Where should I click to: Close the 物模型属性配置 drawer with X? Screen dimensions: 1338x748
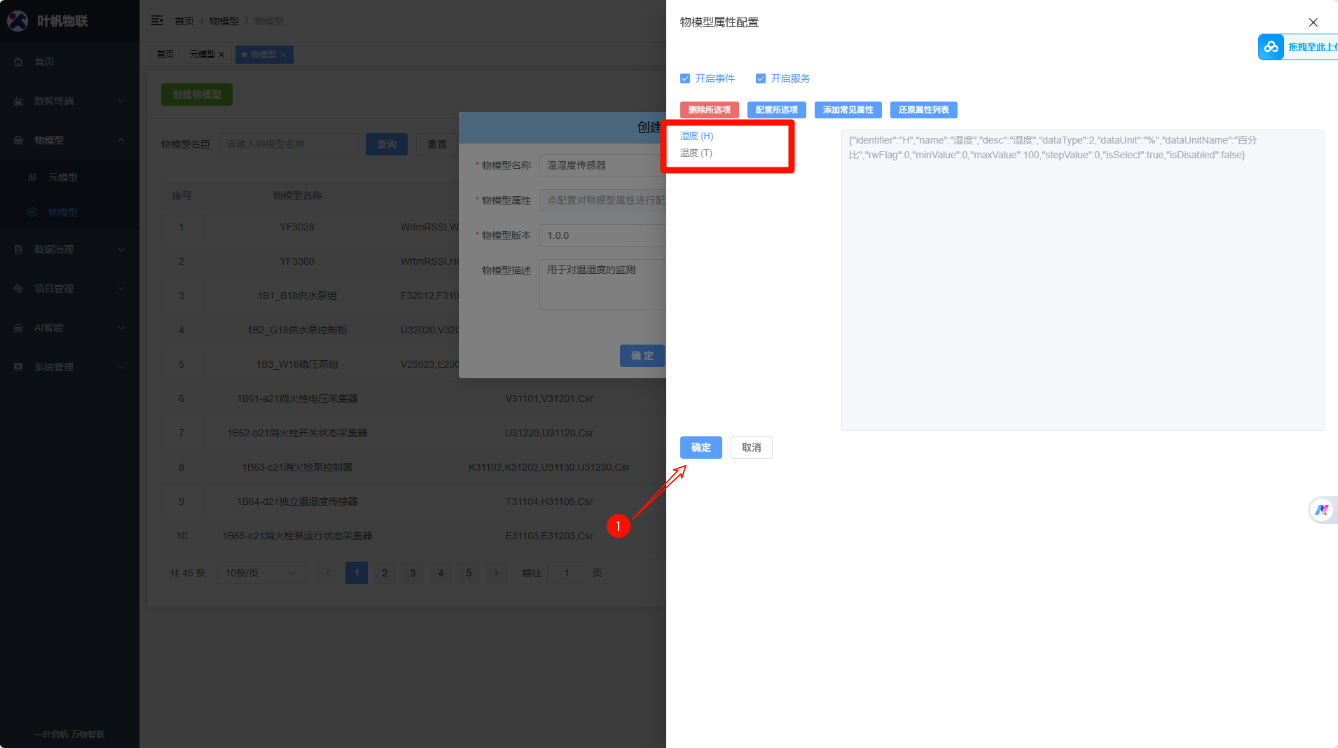(1313, 22)
